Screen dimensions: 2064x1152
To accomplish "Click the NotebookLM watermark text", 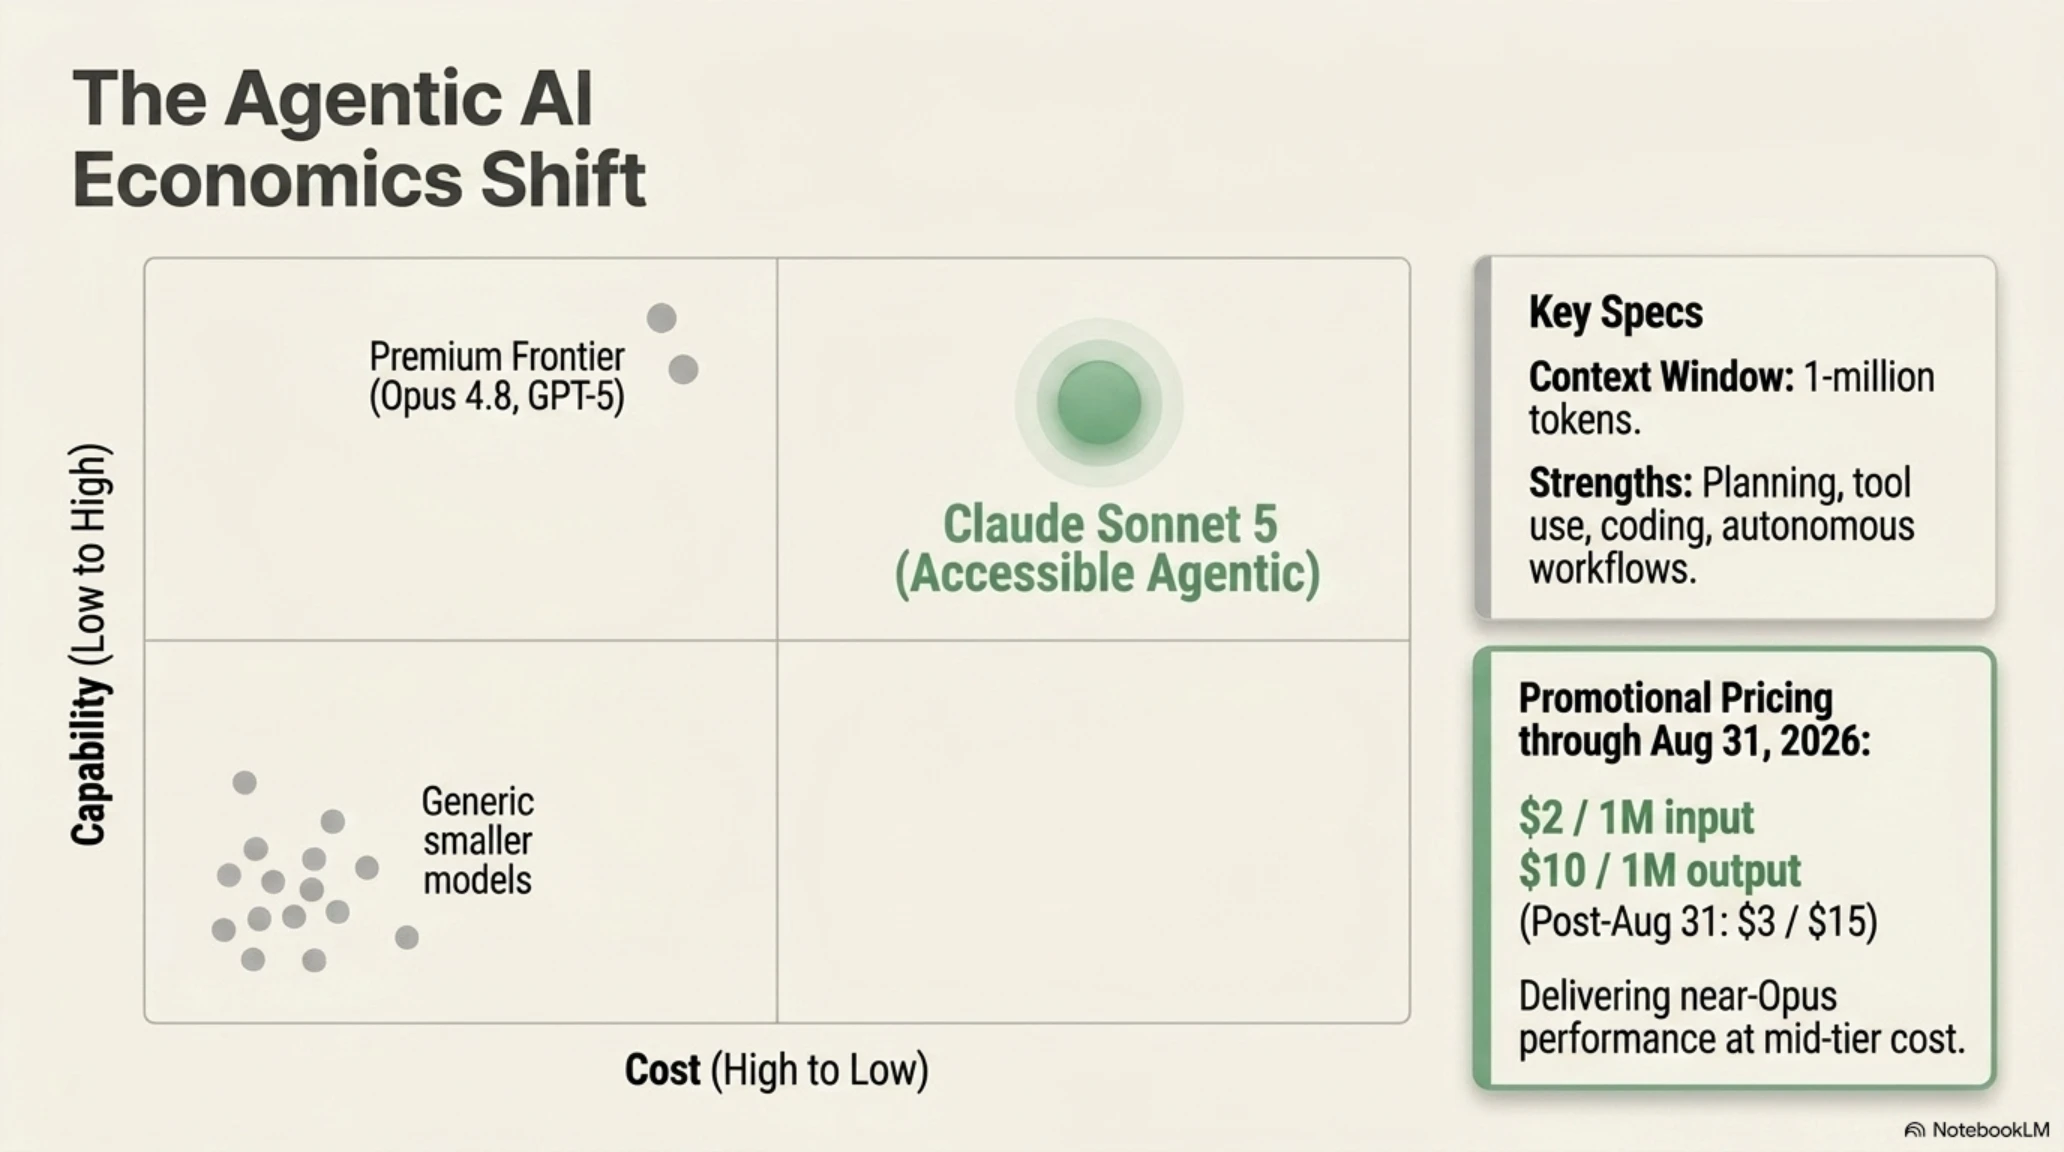I will click(1990, 1130).
